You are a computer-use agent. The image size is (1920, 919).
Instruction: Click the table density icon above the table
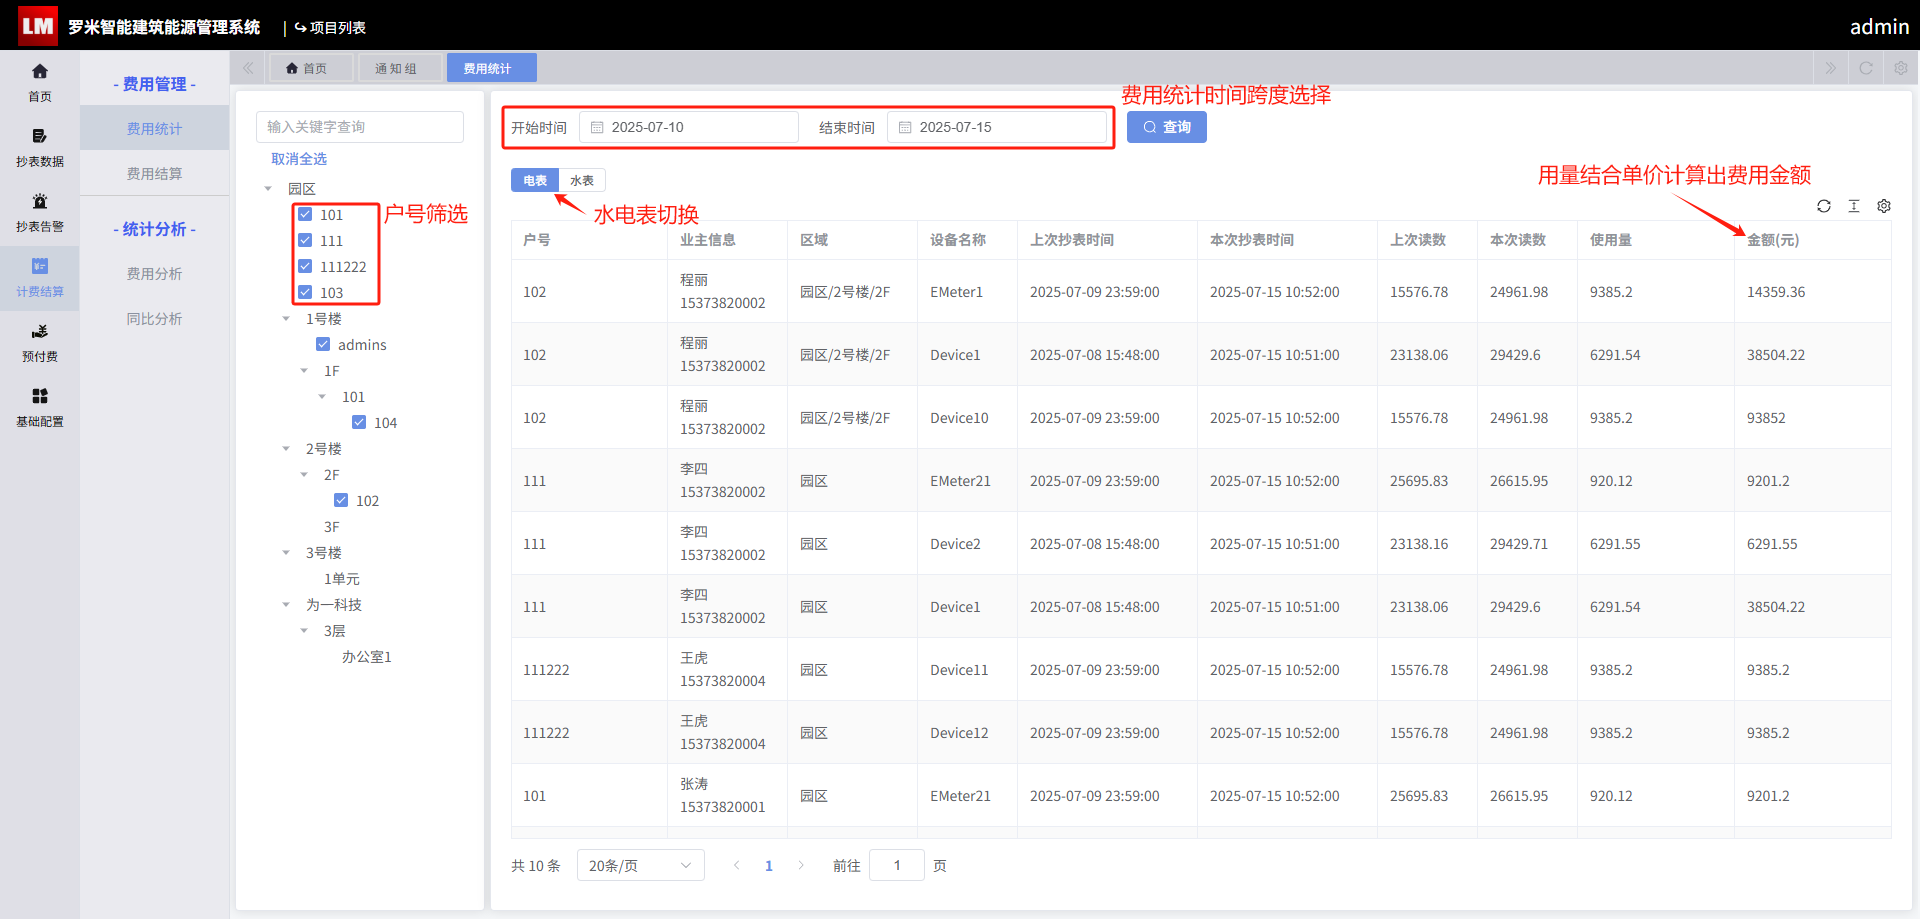pos(1854,206)
